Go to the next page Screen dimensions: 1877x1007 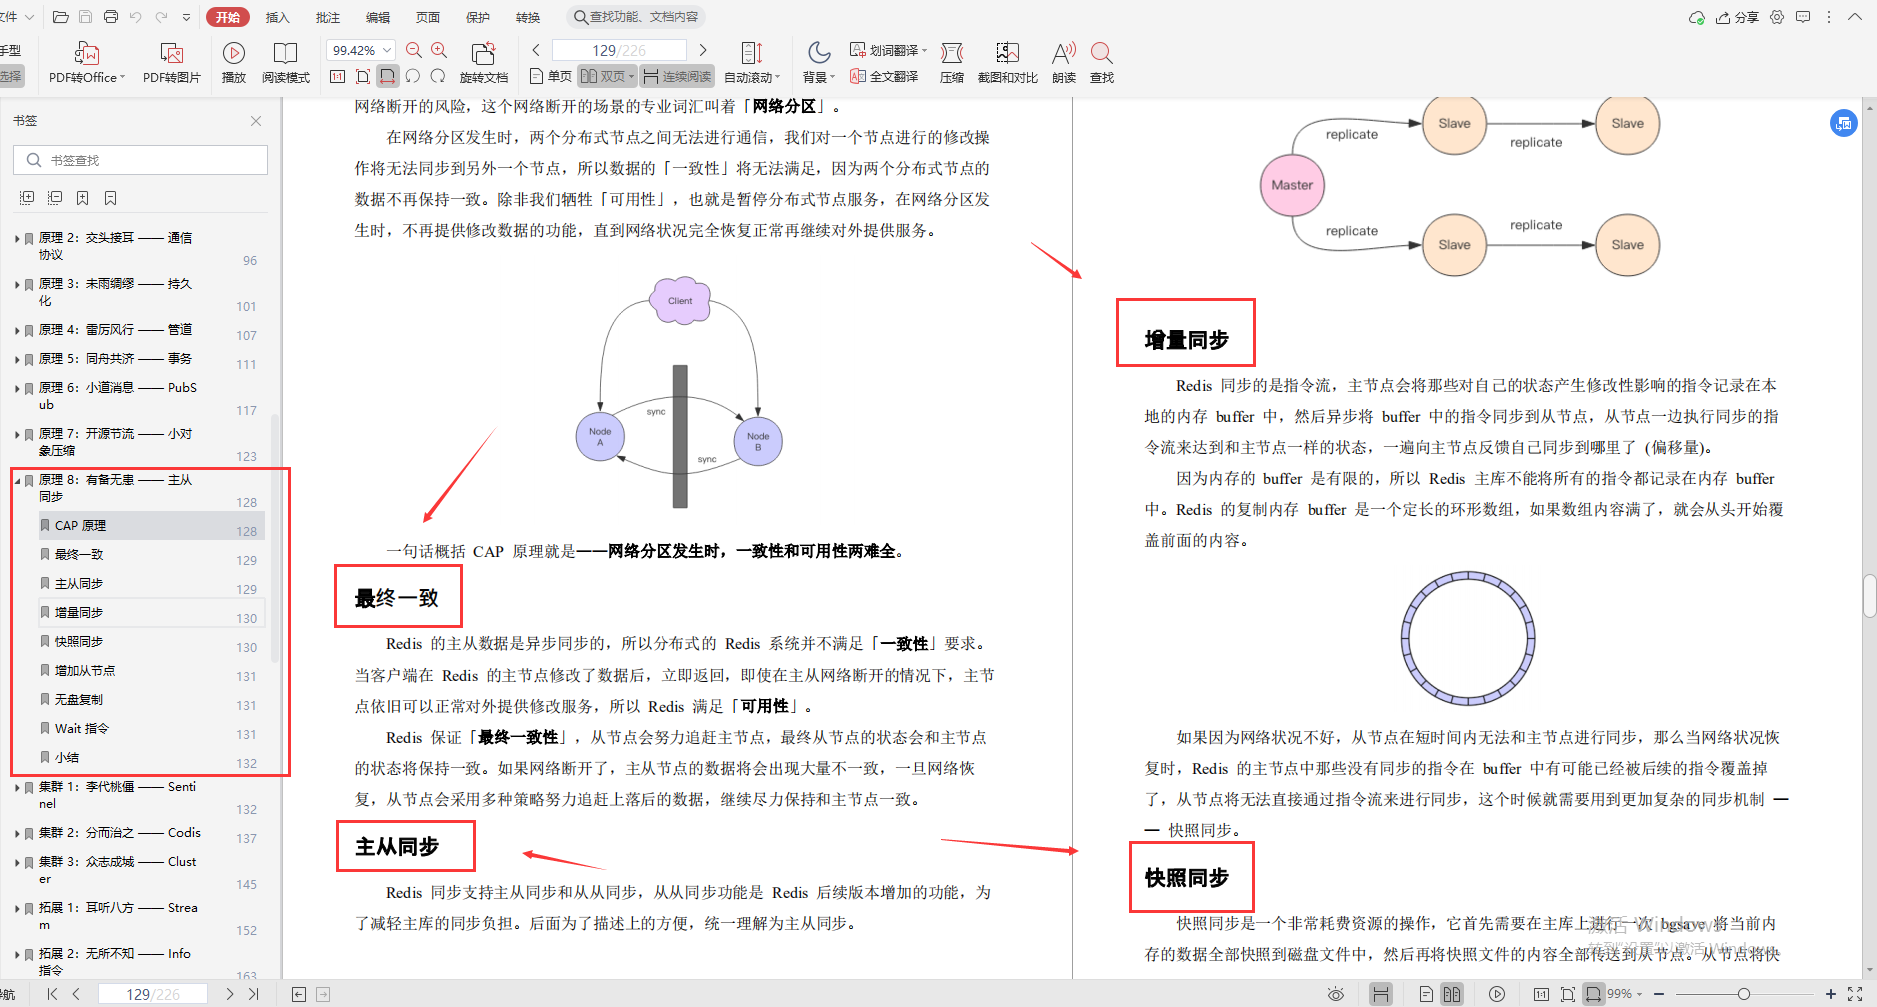(x=704, y=48)
